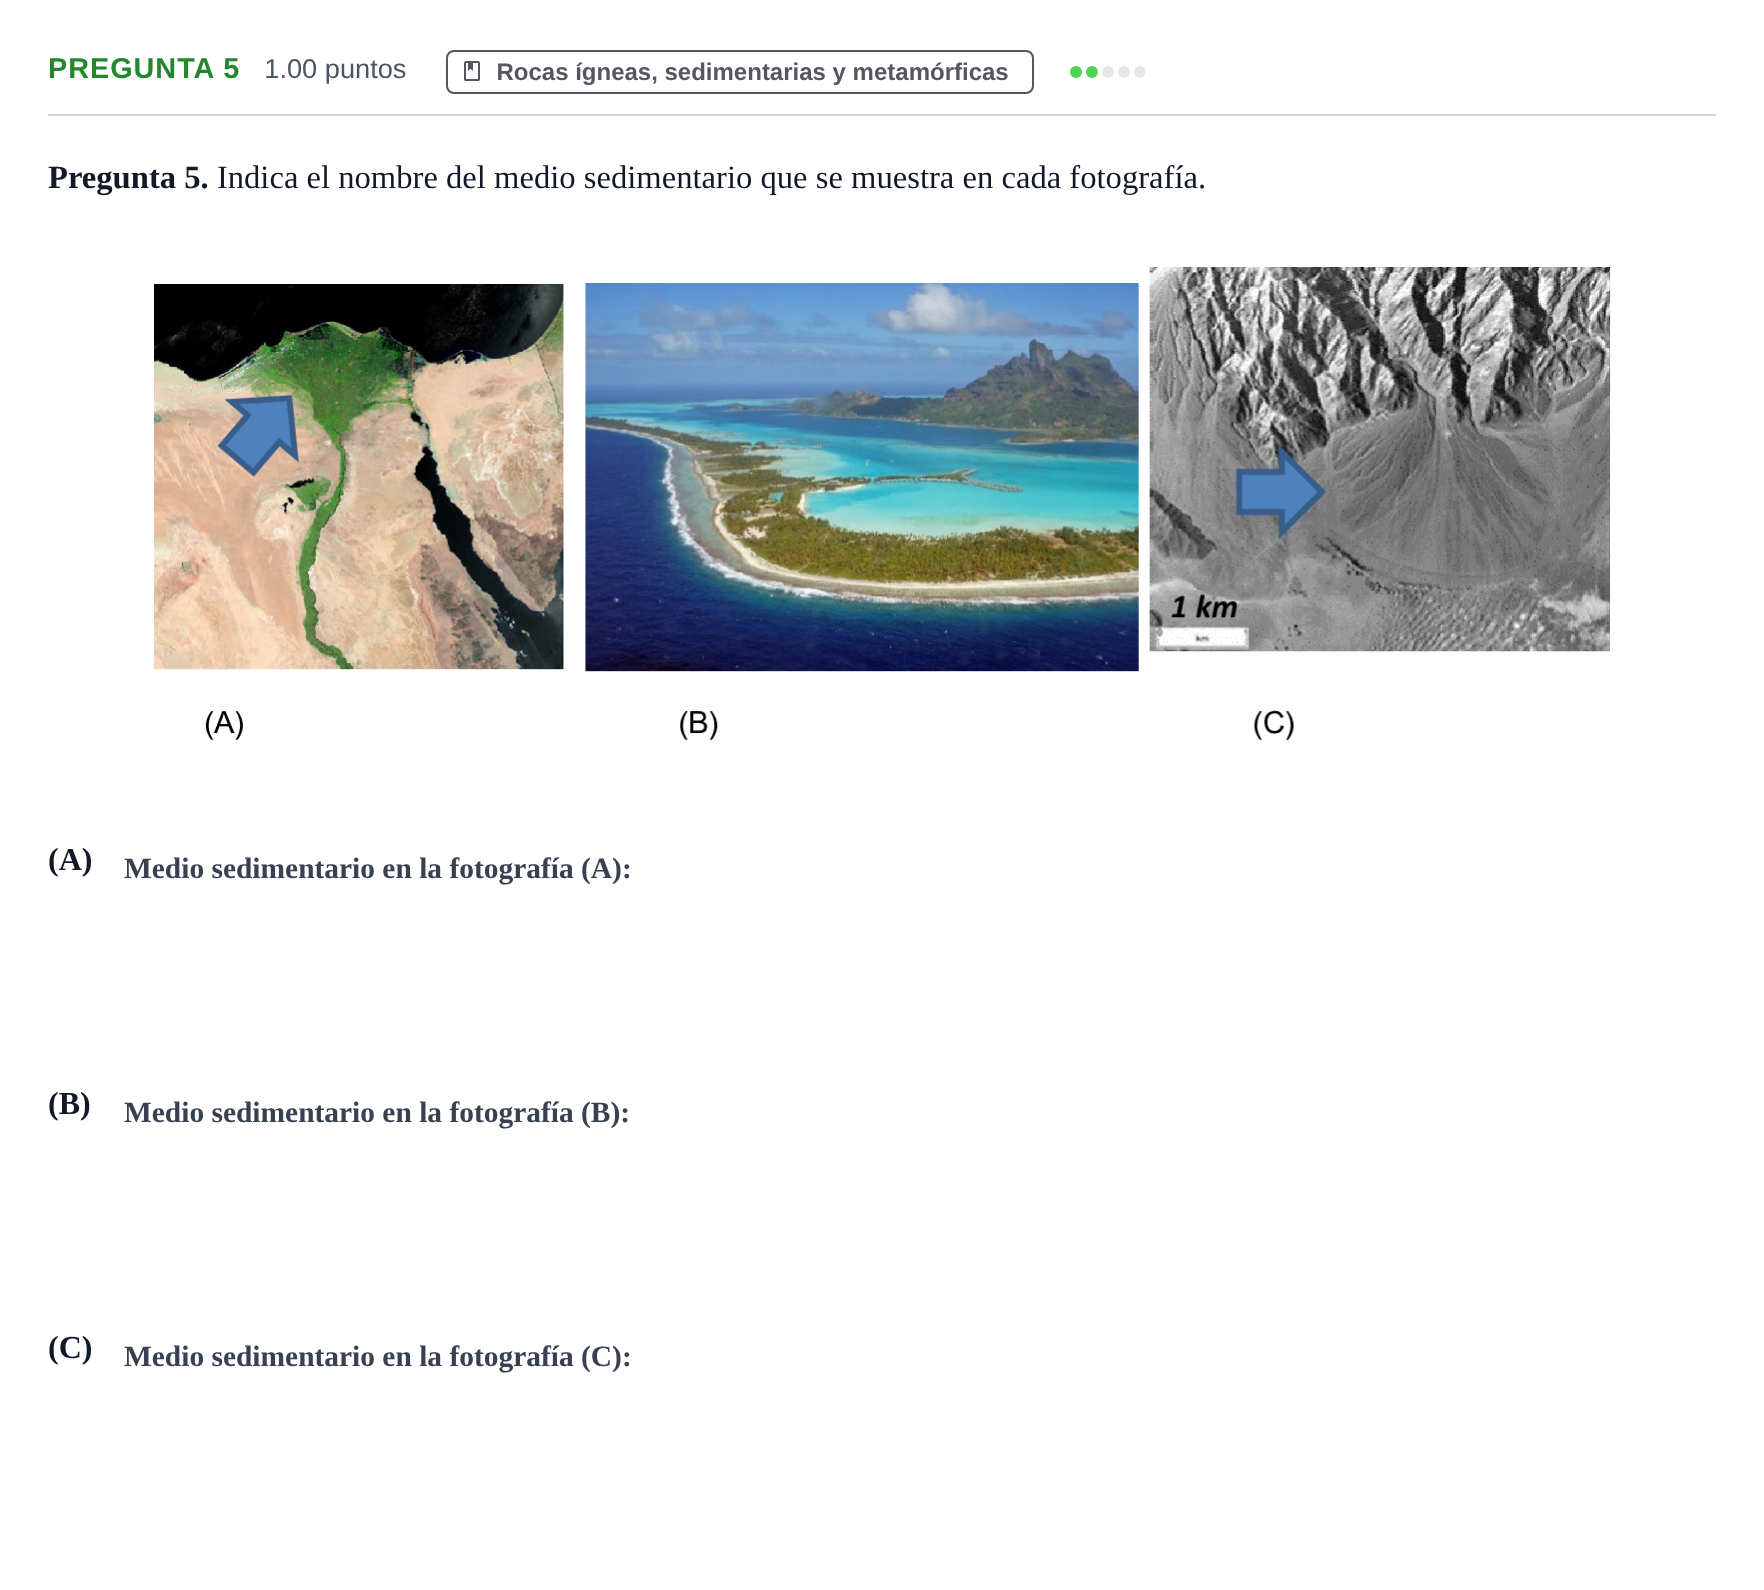
Task: Click the 'Rocas ígneas, sedimentarias y metamórficas' topic tag
Action: 739,72
